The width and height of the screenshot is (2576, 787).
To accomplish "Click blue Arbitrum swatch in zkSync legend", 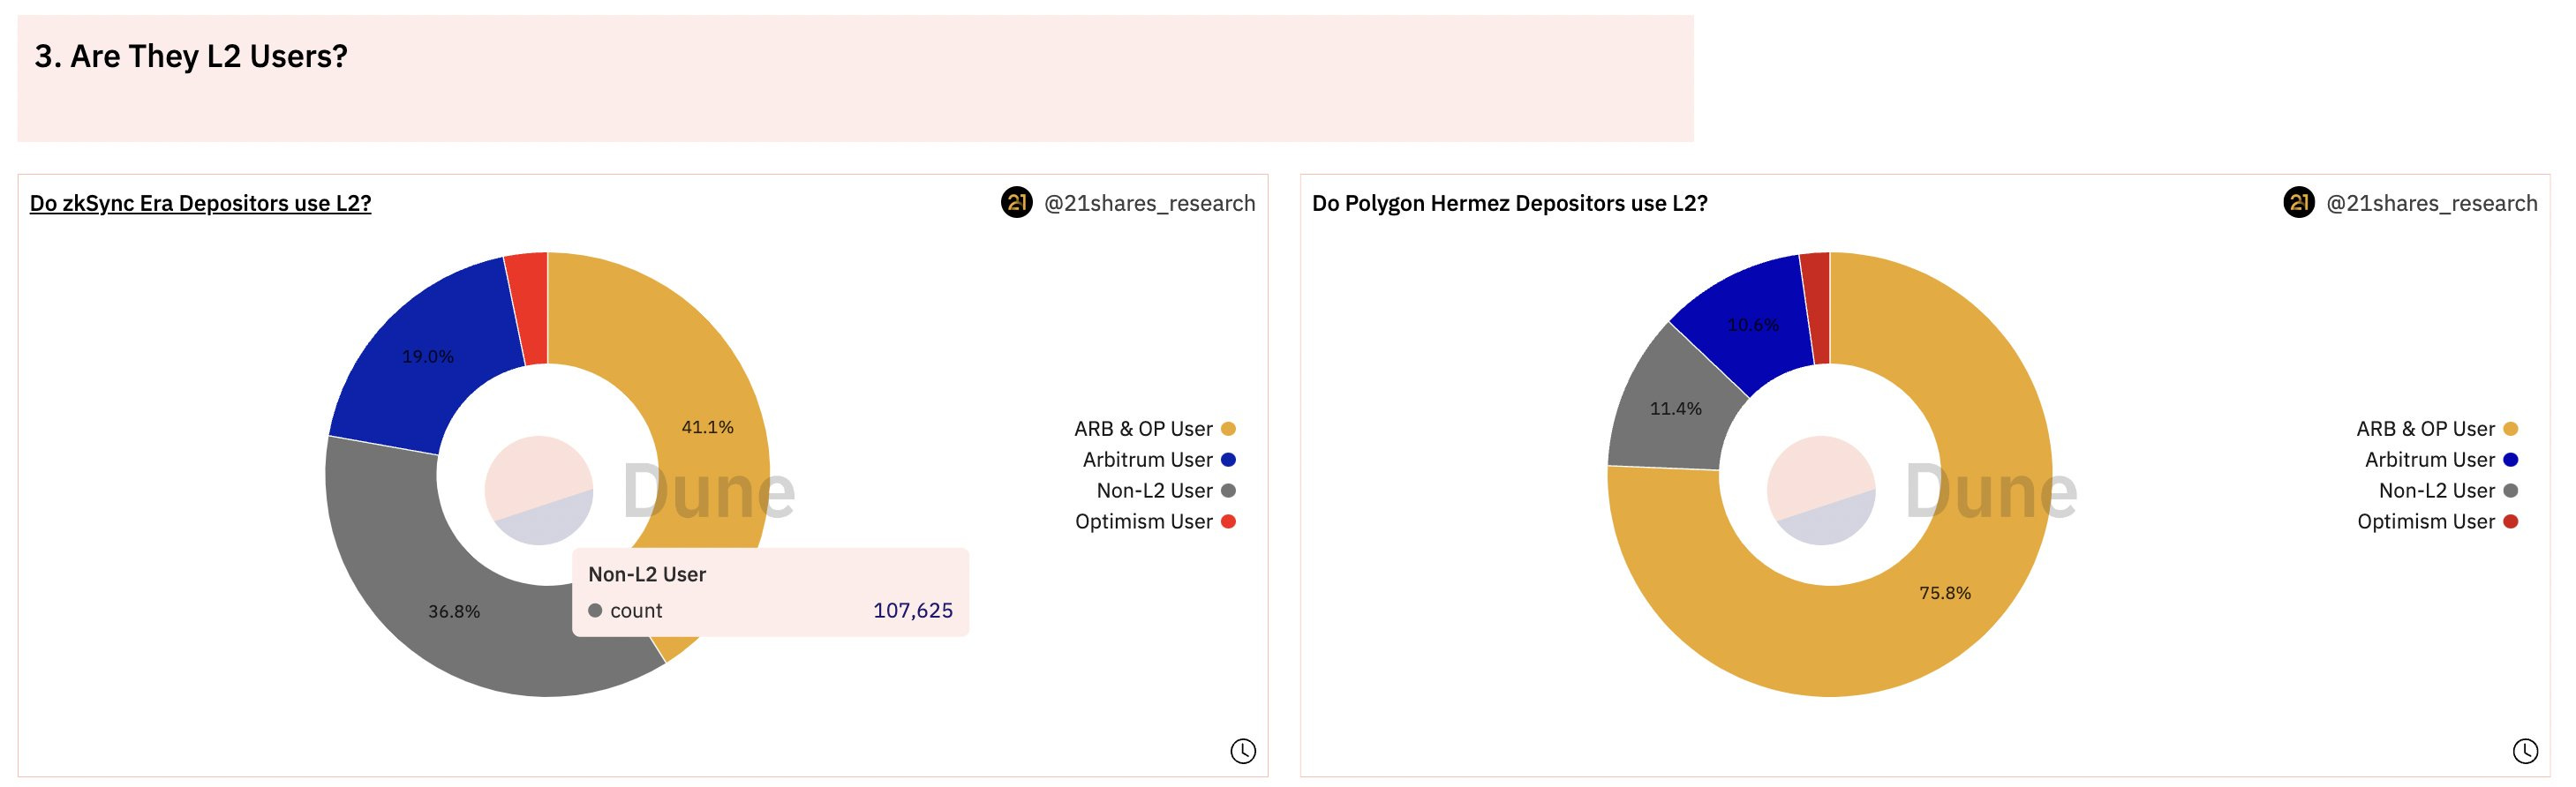I will pyautogui.click(x=1228, y=460).
